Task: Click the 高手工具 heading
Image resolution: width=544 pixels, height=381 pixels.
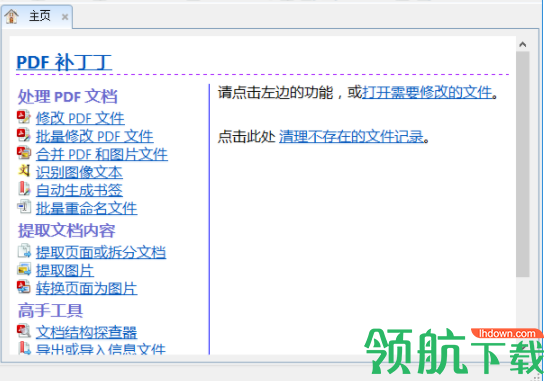Action: coord(50,311)
